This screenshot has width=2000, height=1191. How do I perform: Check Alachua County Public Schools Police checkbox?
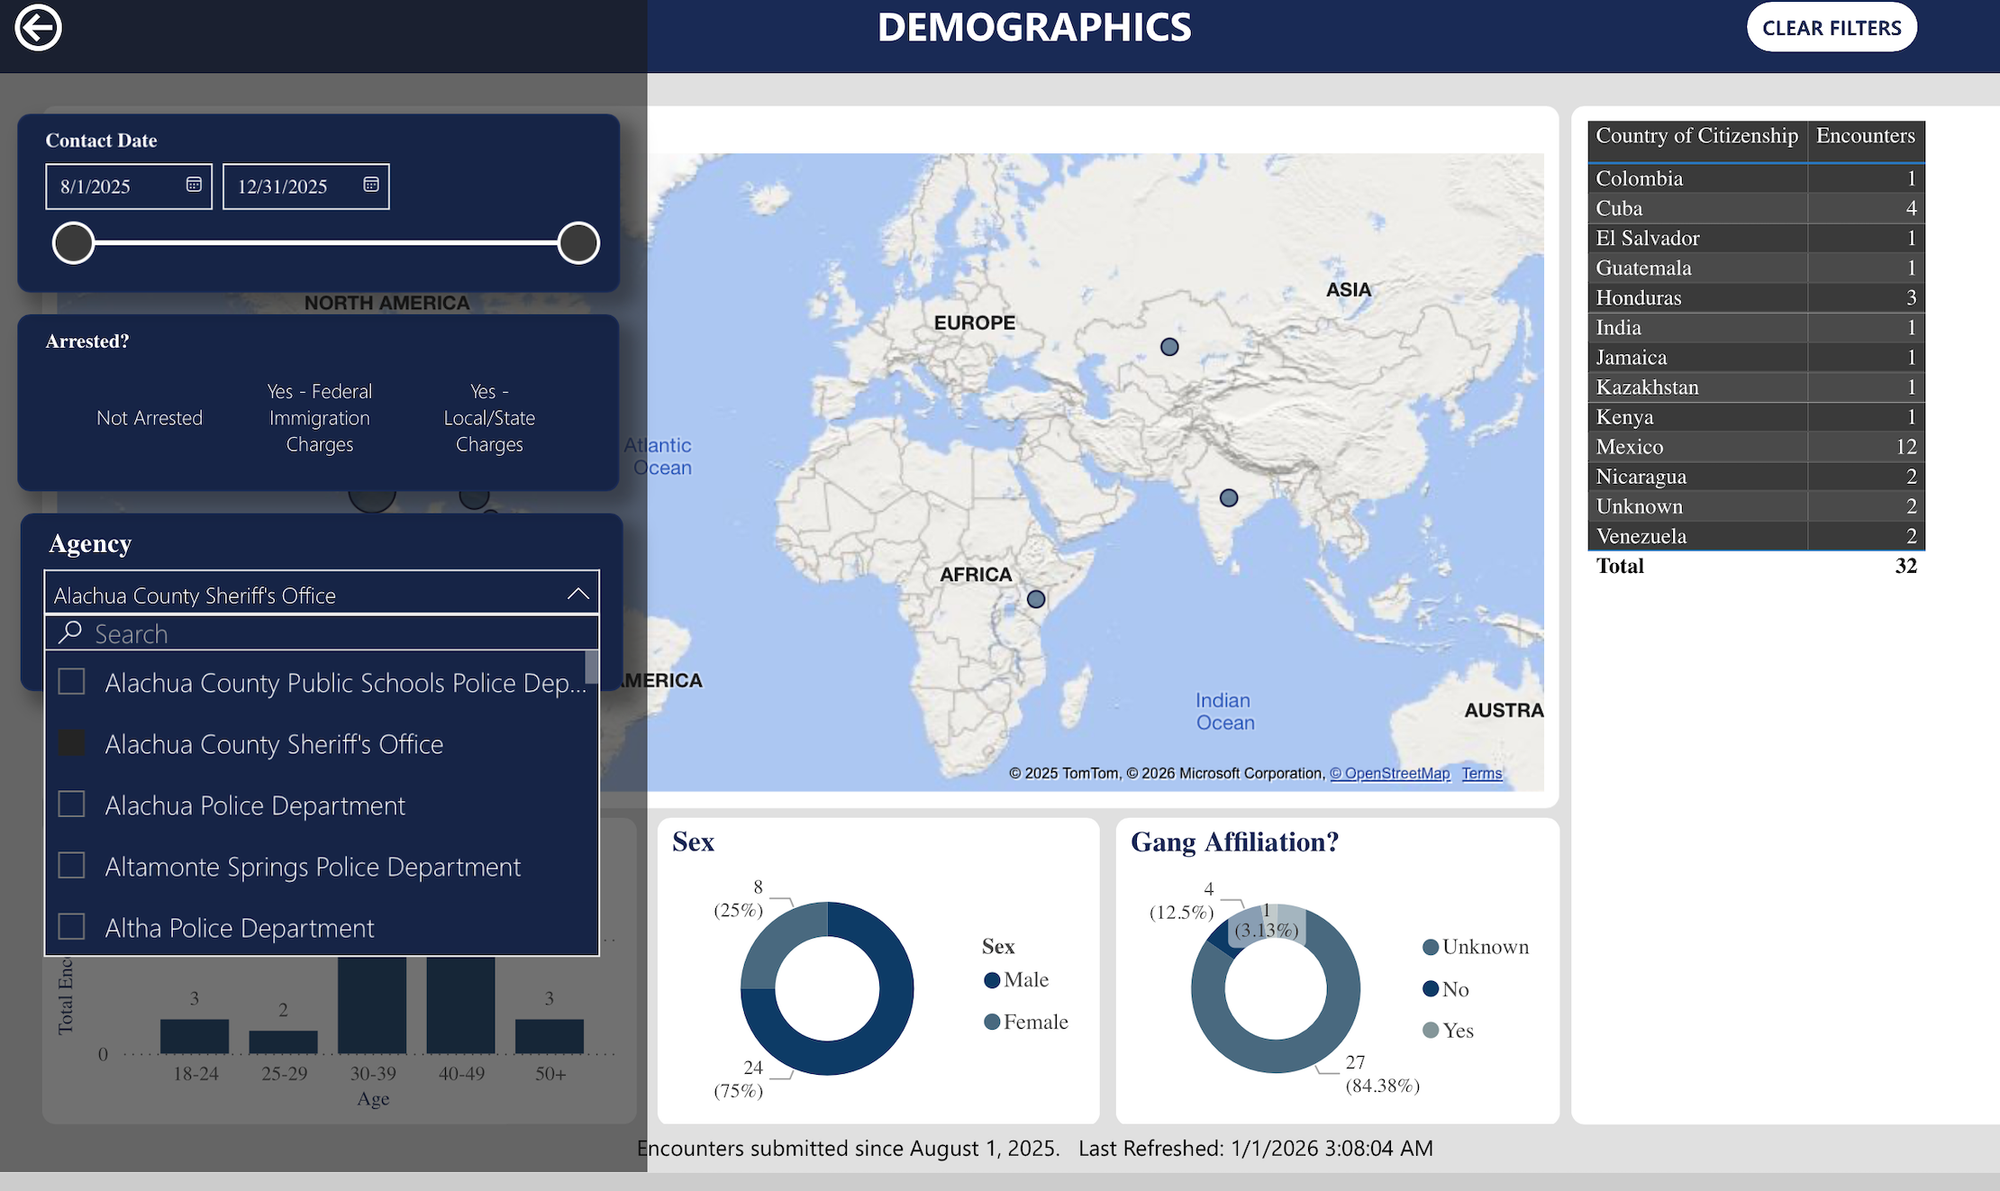click(72, 682)
